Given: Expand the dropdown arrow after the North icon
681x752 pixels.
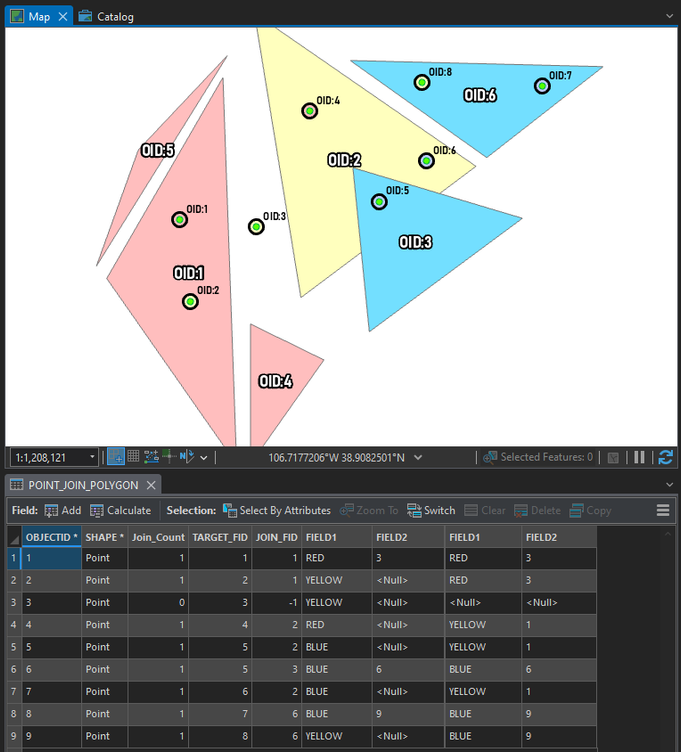Looking at the screenshot, I should [x=204, y=458].
